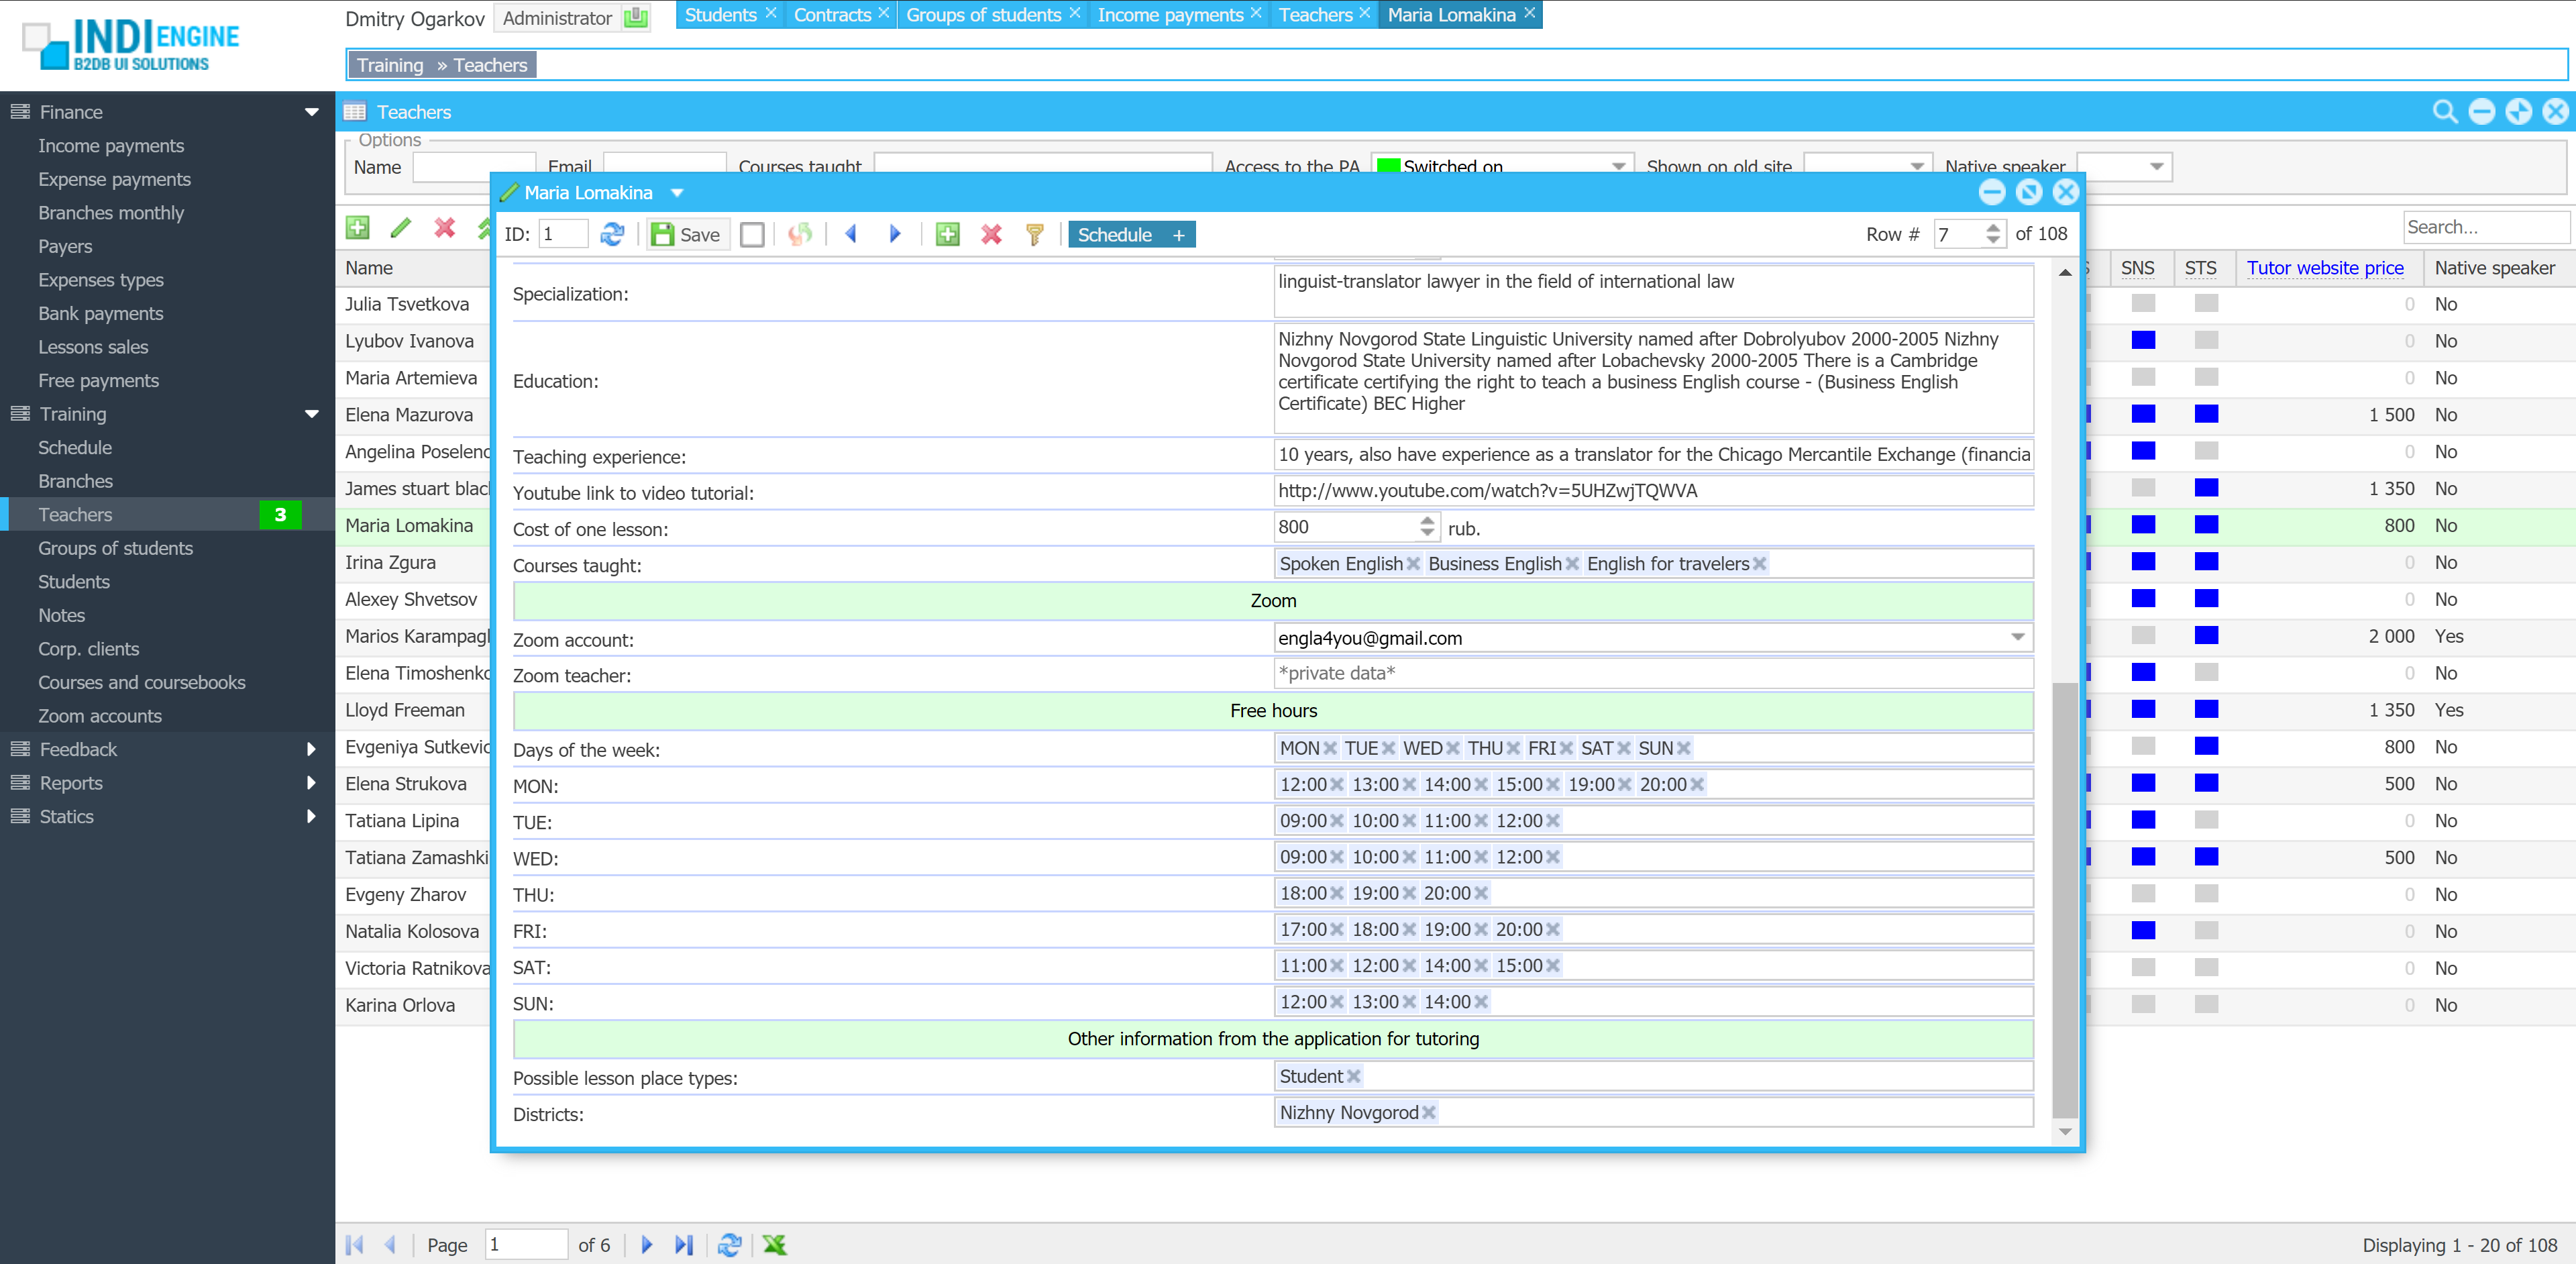
Task: Click the pencil edit icon in grid toolbar
Action: tap(400, 228)
